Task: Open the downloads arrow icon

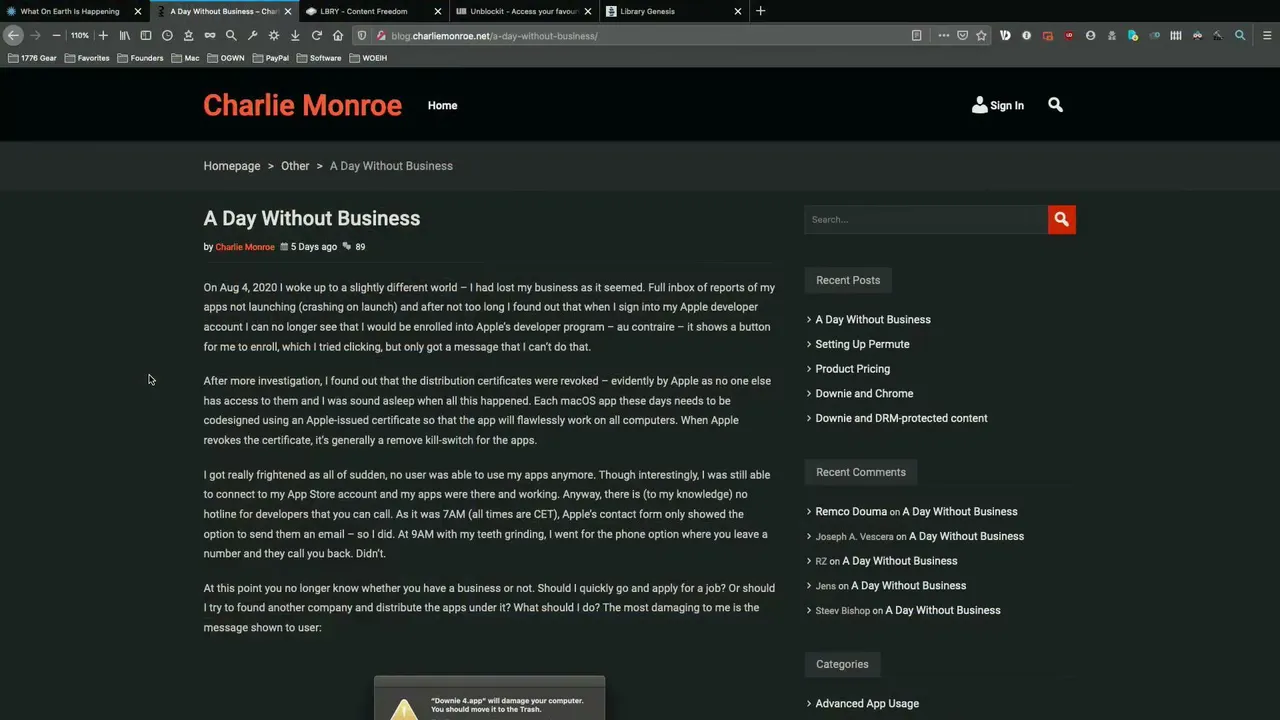Action: click(x=295, y=35)
